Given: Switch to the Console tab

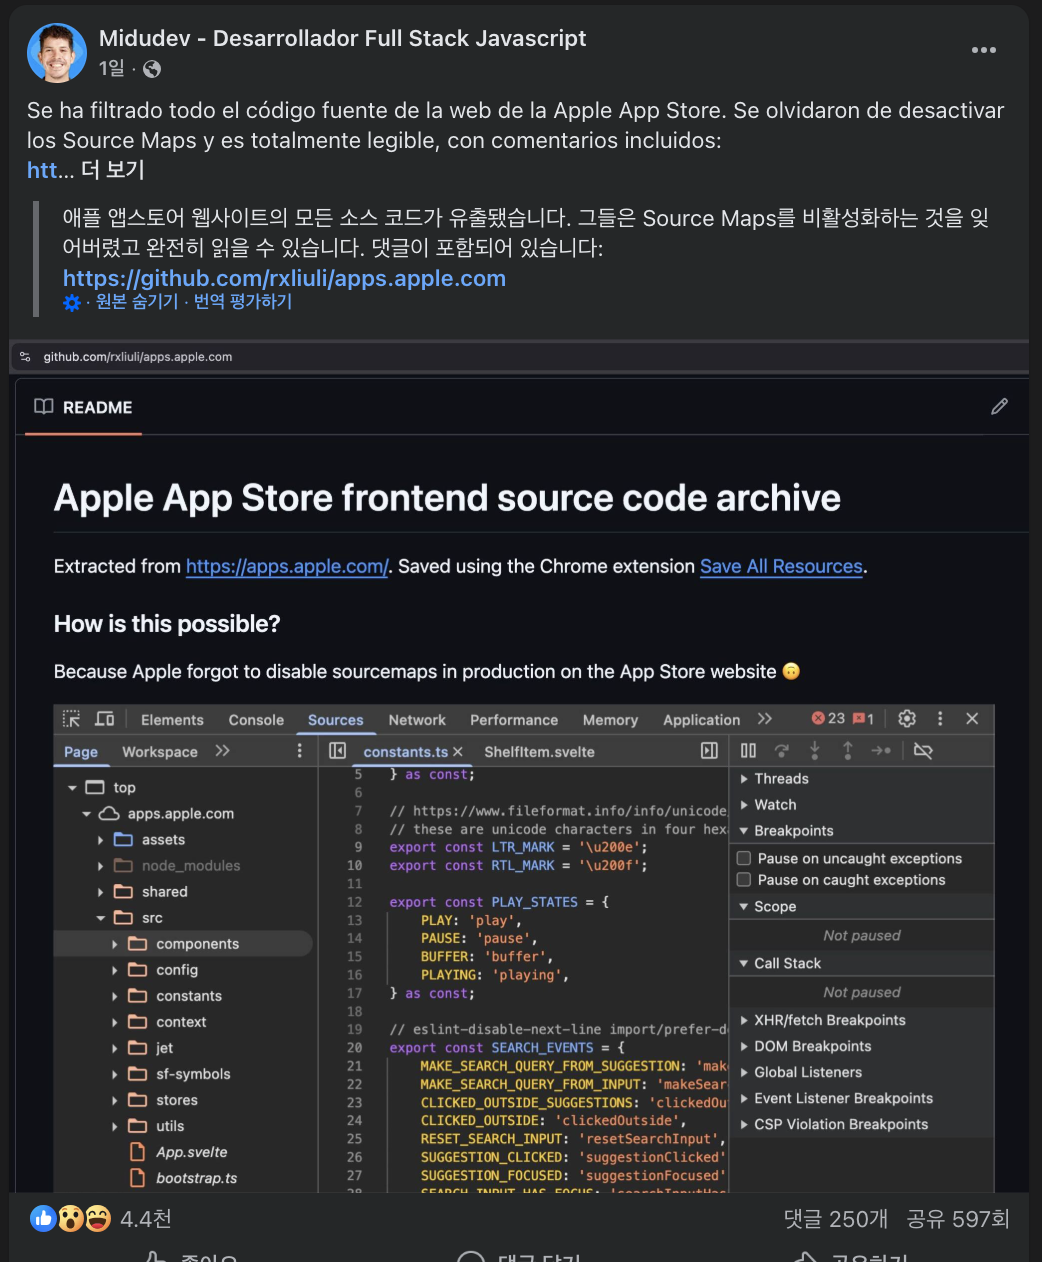Looking at the screenshot, I should click(x=256, y=720).
